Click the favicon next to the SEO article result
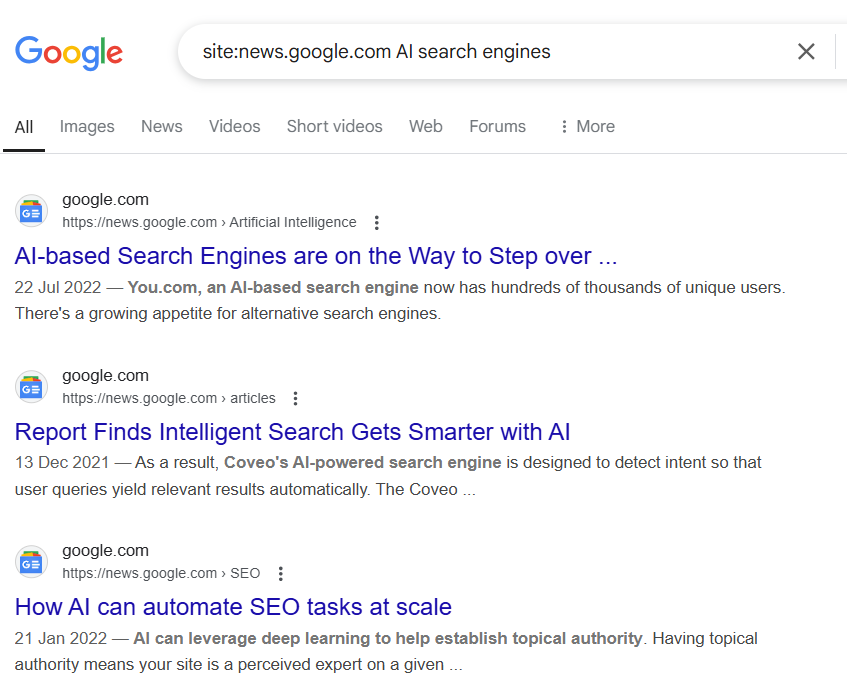The image size is (847, 688). point(31,561)
